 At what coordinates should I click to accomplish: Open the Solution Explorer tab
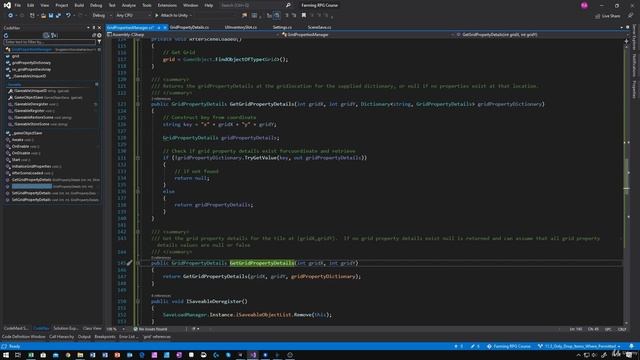(x=65, y=328)
